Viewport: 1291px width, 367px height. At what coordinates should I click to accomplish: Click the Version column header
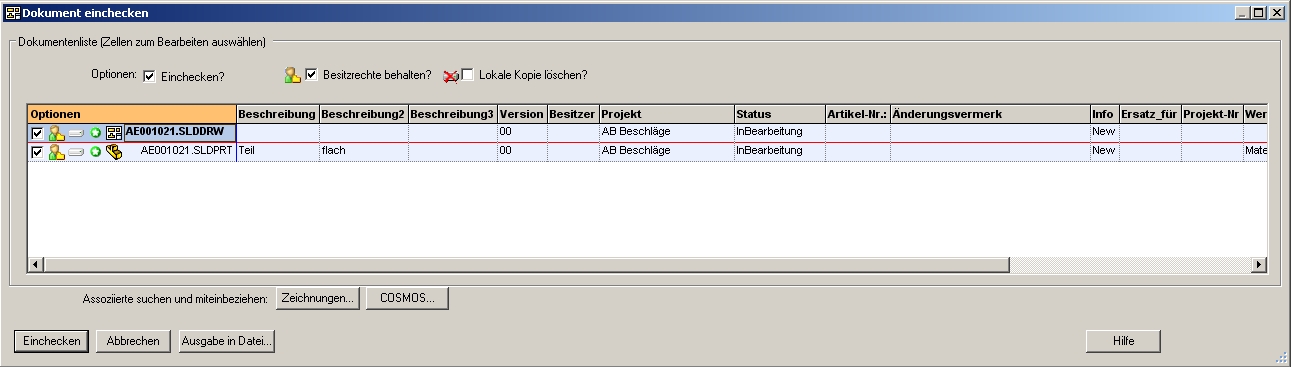522,114
